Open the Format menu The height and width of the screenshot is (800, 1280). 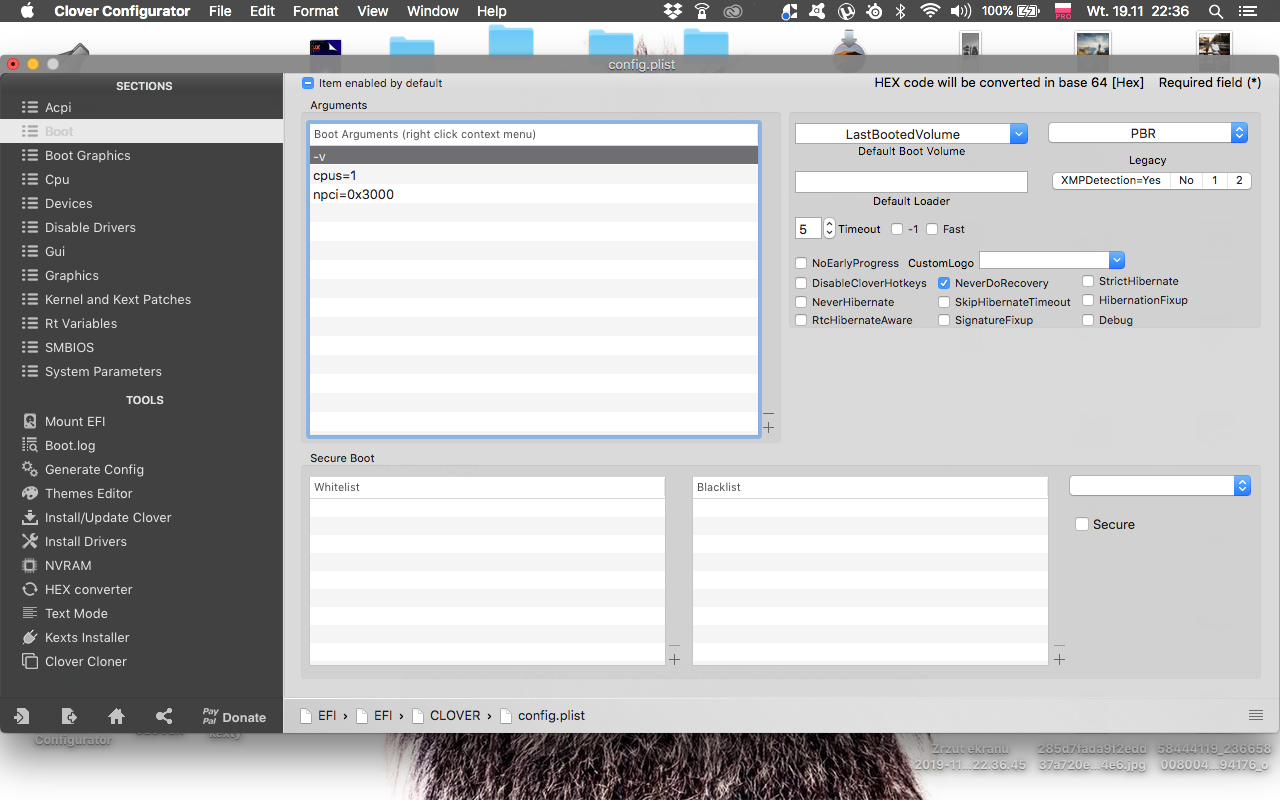click(x=316, y=11)
